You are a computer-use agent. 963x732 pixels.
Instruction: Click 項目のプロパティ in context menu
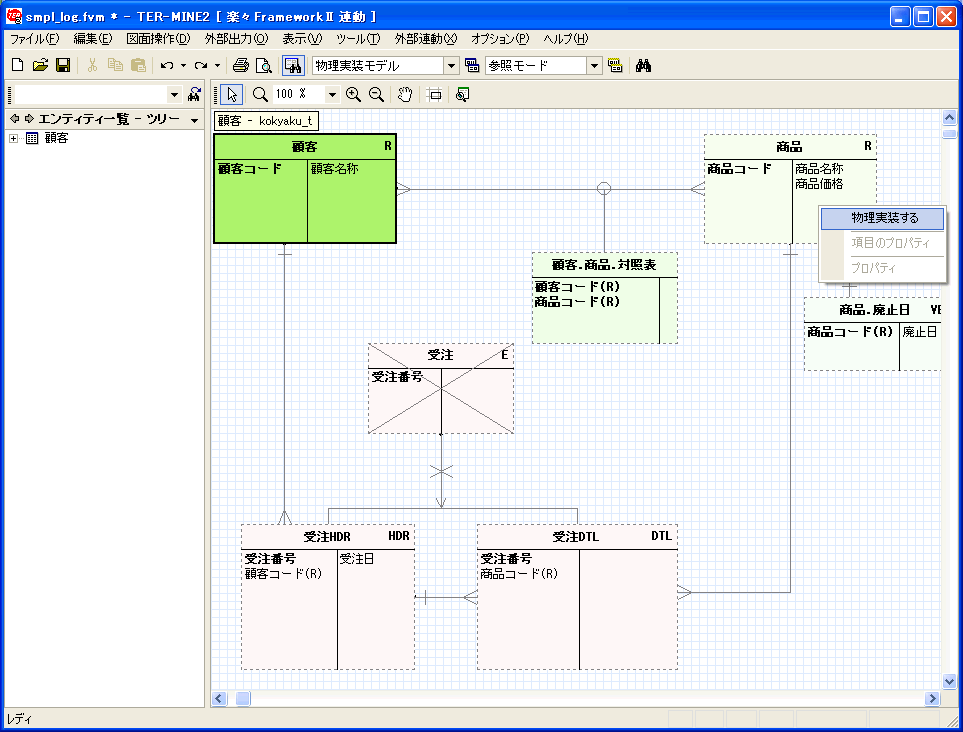point(883,243)
